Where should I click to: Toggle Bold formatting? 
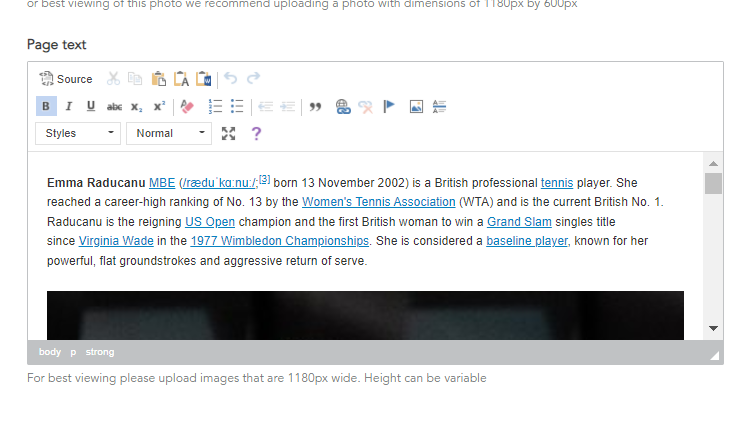46,106
